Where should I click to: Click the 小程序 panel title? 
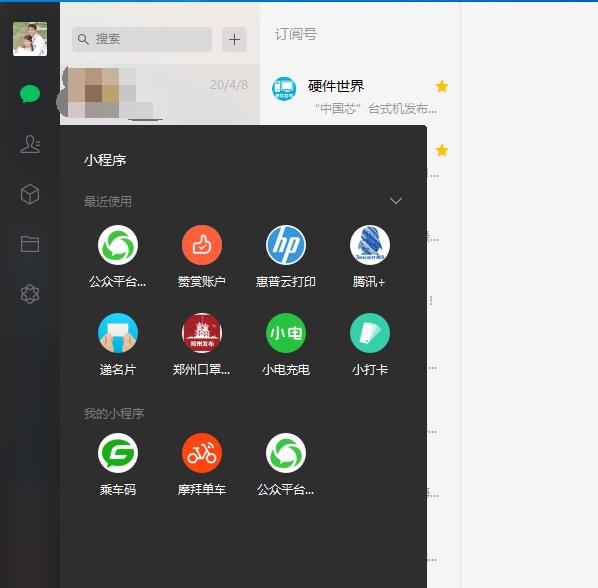(105, 160)
